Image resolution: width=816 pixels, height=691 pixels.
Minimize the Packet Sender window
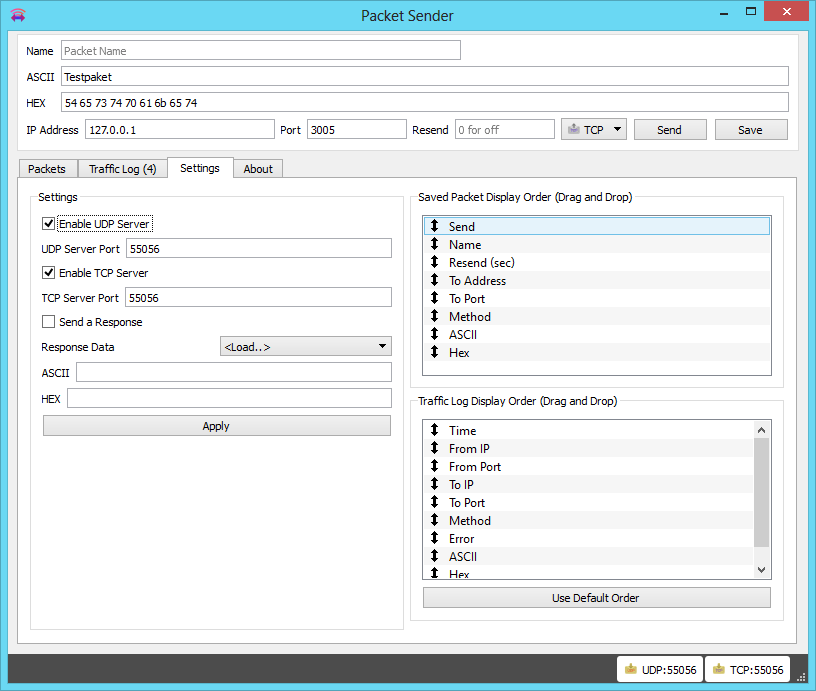point(724,12)
